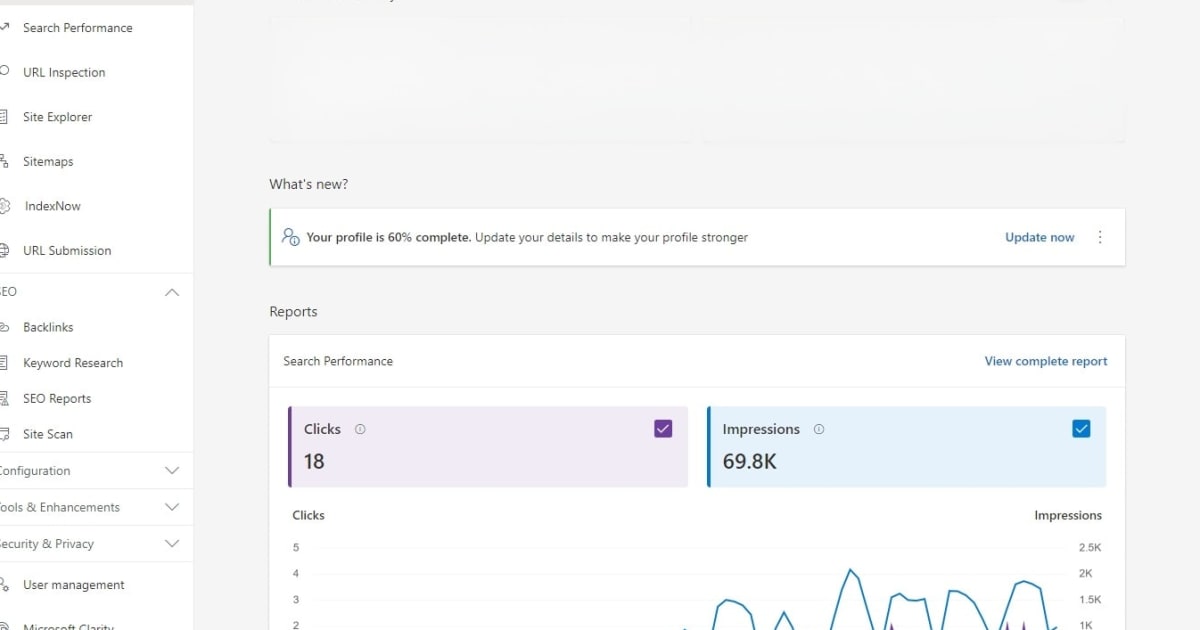The width and height of the screenshot is (1200, 630).
Task: Open SEO Reports
Action: point(57,398)
